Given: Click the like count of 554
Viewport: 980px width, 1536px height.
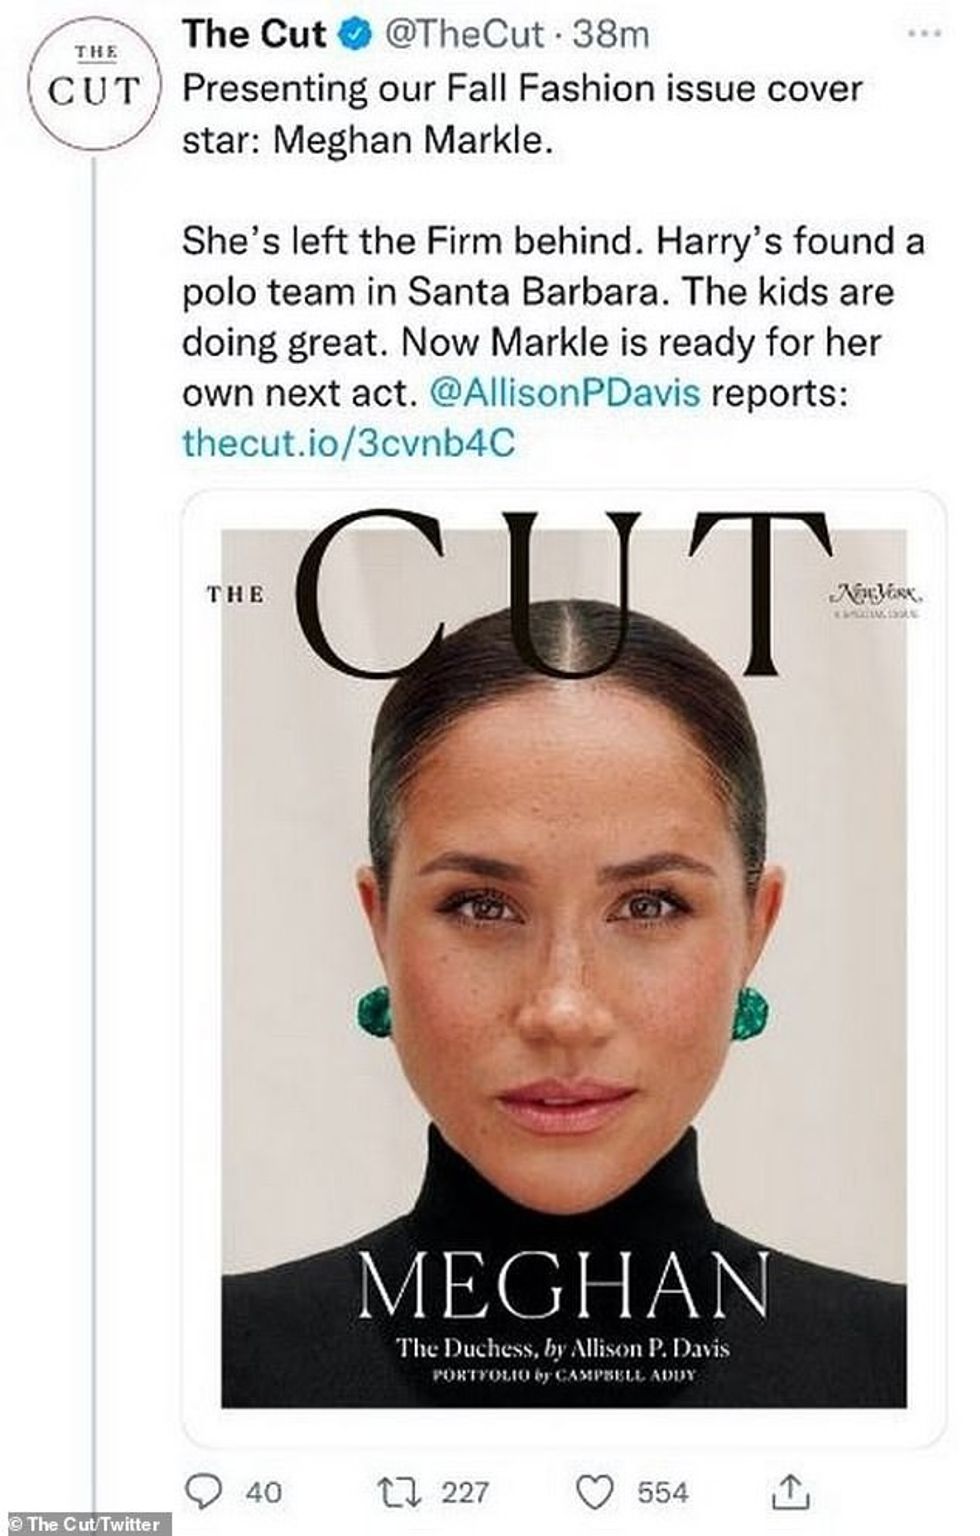Looking at the screenshot, I should [x=663, y=1493].
